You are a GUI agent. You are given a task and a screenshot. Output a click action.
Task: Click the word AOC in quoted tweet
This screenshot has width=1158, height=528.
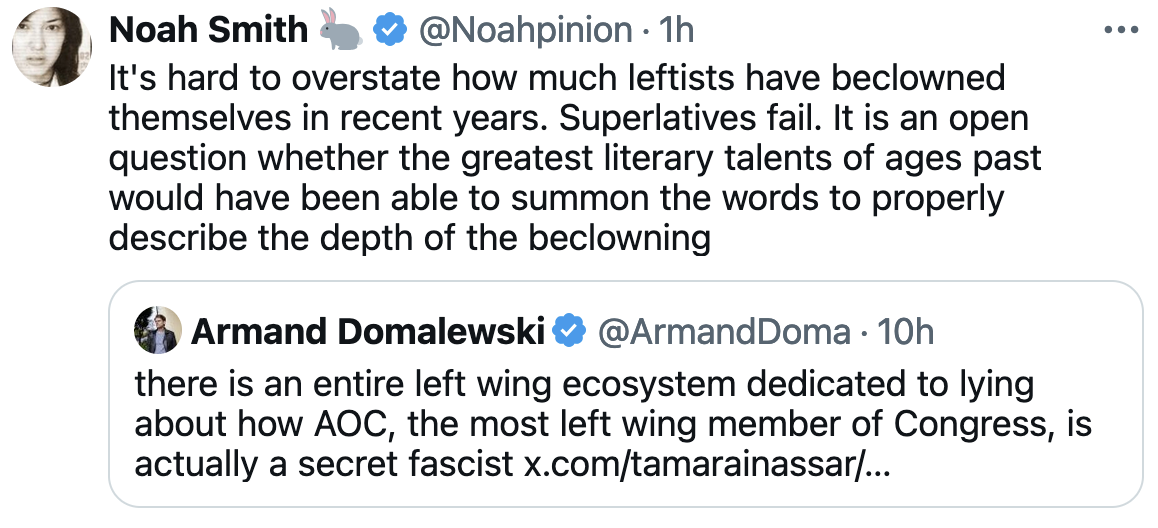point(334,424)
